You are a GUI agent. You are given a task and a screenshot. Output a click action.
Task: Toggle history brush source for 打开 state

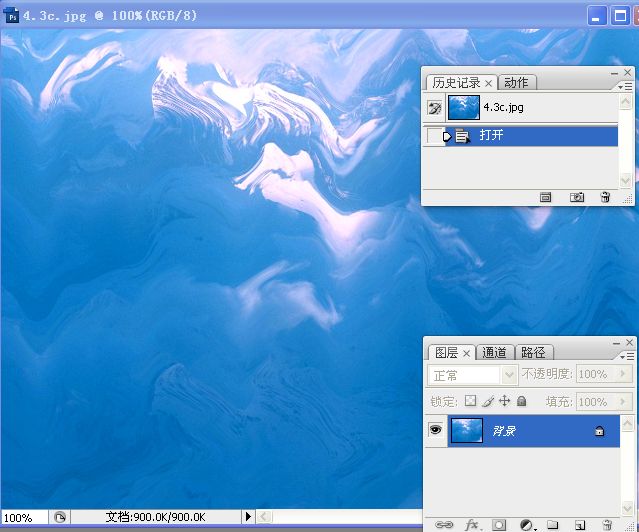coord(433,136)
